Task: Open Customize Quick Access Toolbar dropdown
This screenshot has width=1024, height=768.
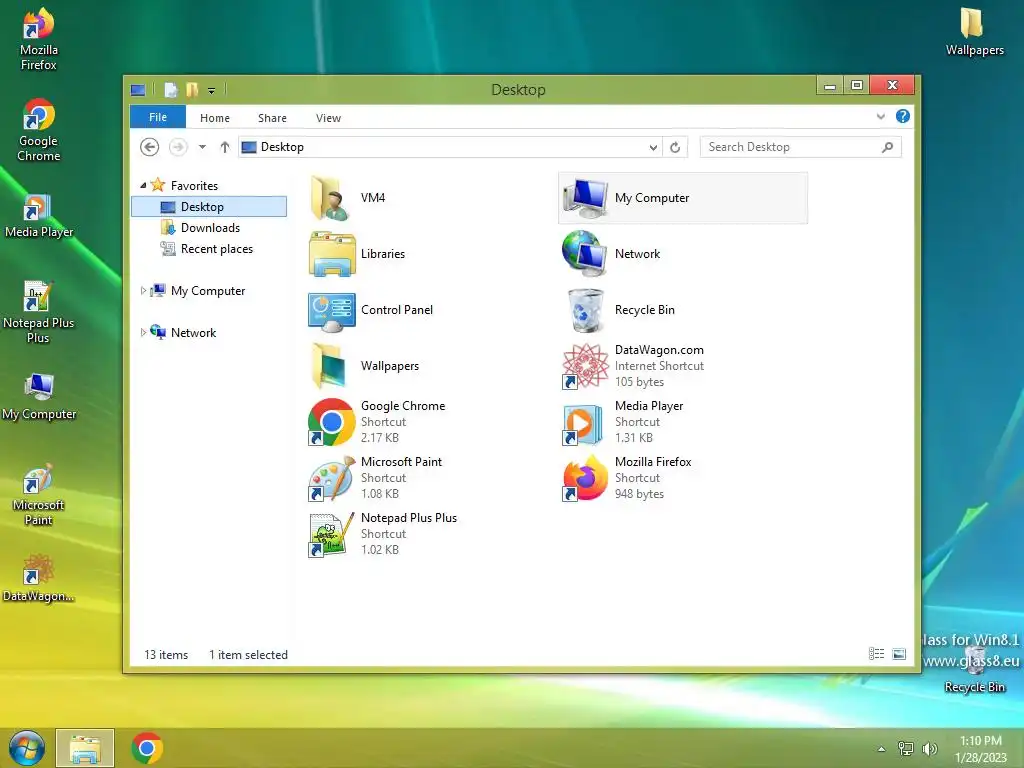Action: tap(212, 91)
